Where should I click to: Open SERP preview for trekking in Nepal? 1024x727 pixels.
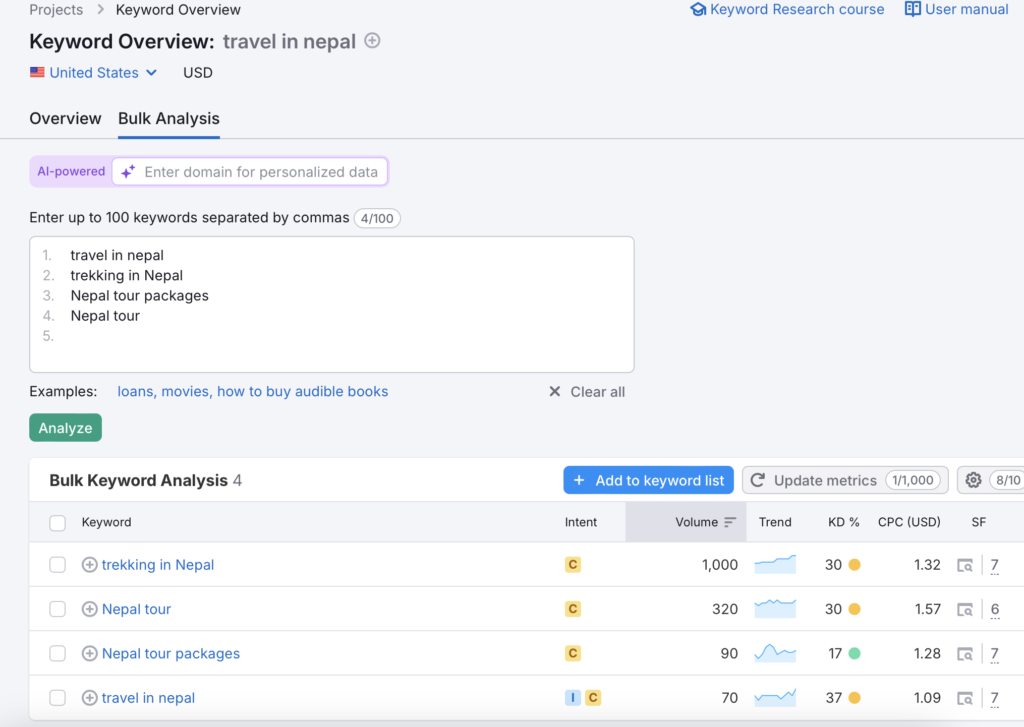pos(966,564)
